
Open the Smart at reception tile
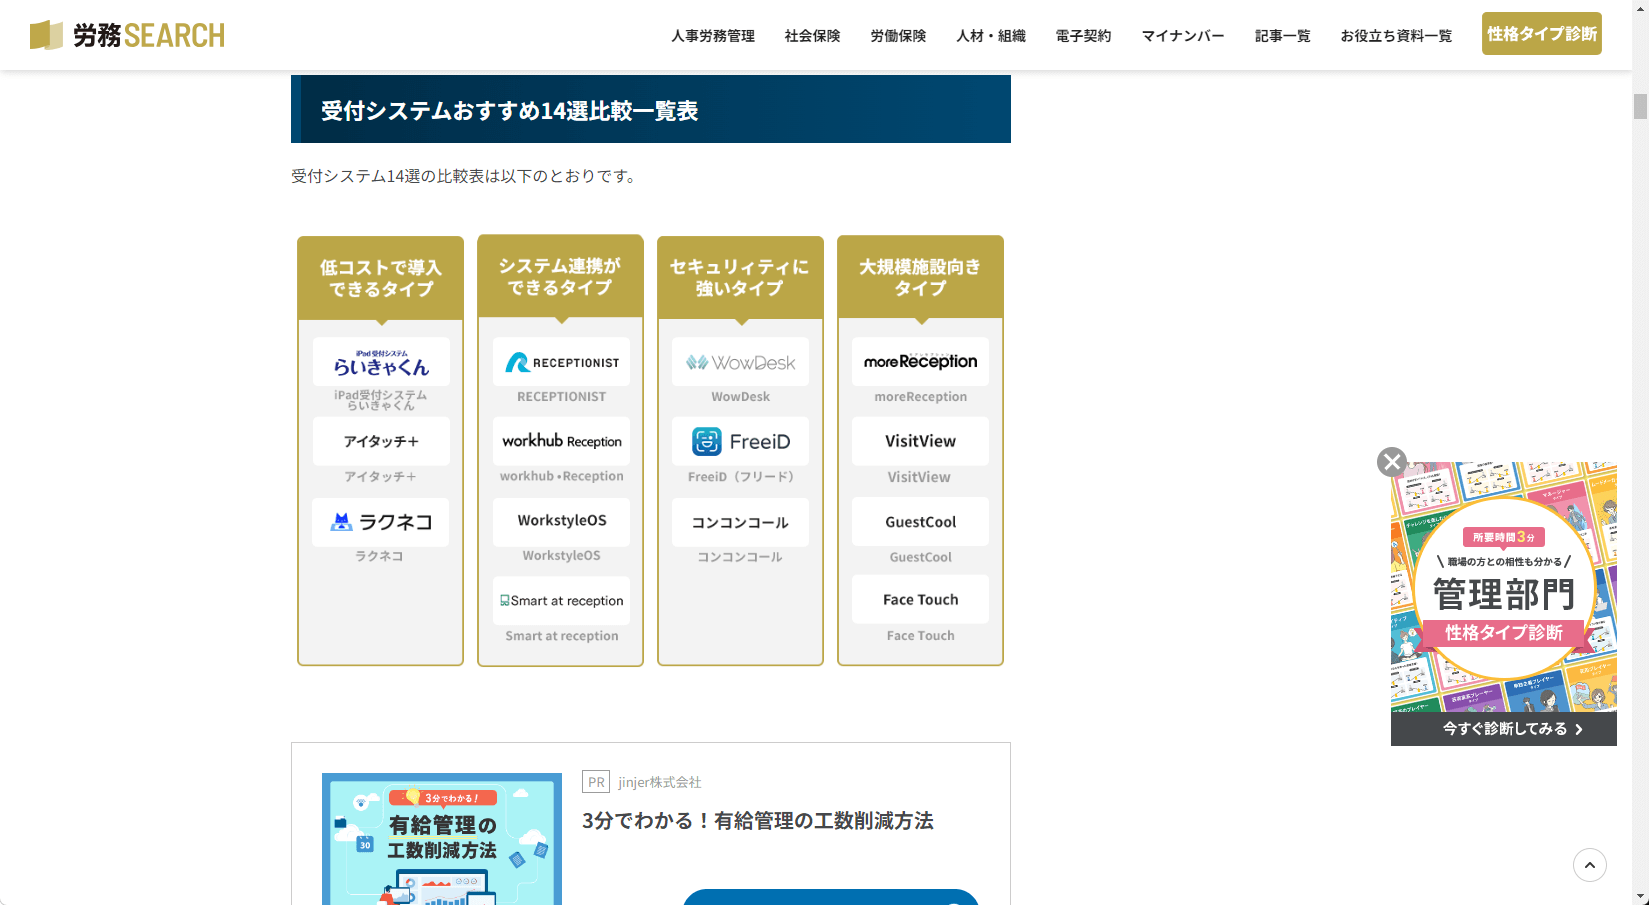[561, 600]
